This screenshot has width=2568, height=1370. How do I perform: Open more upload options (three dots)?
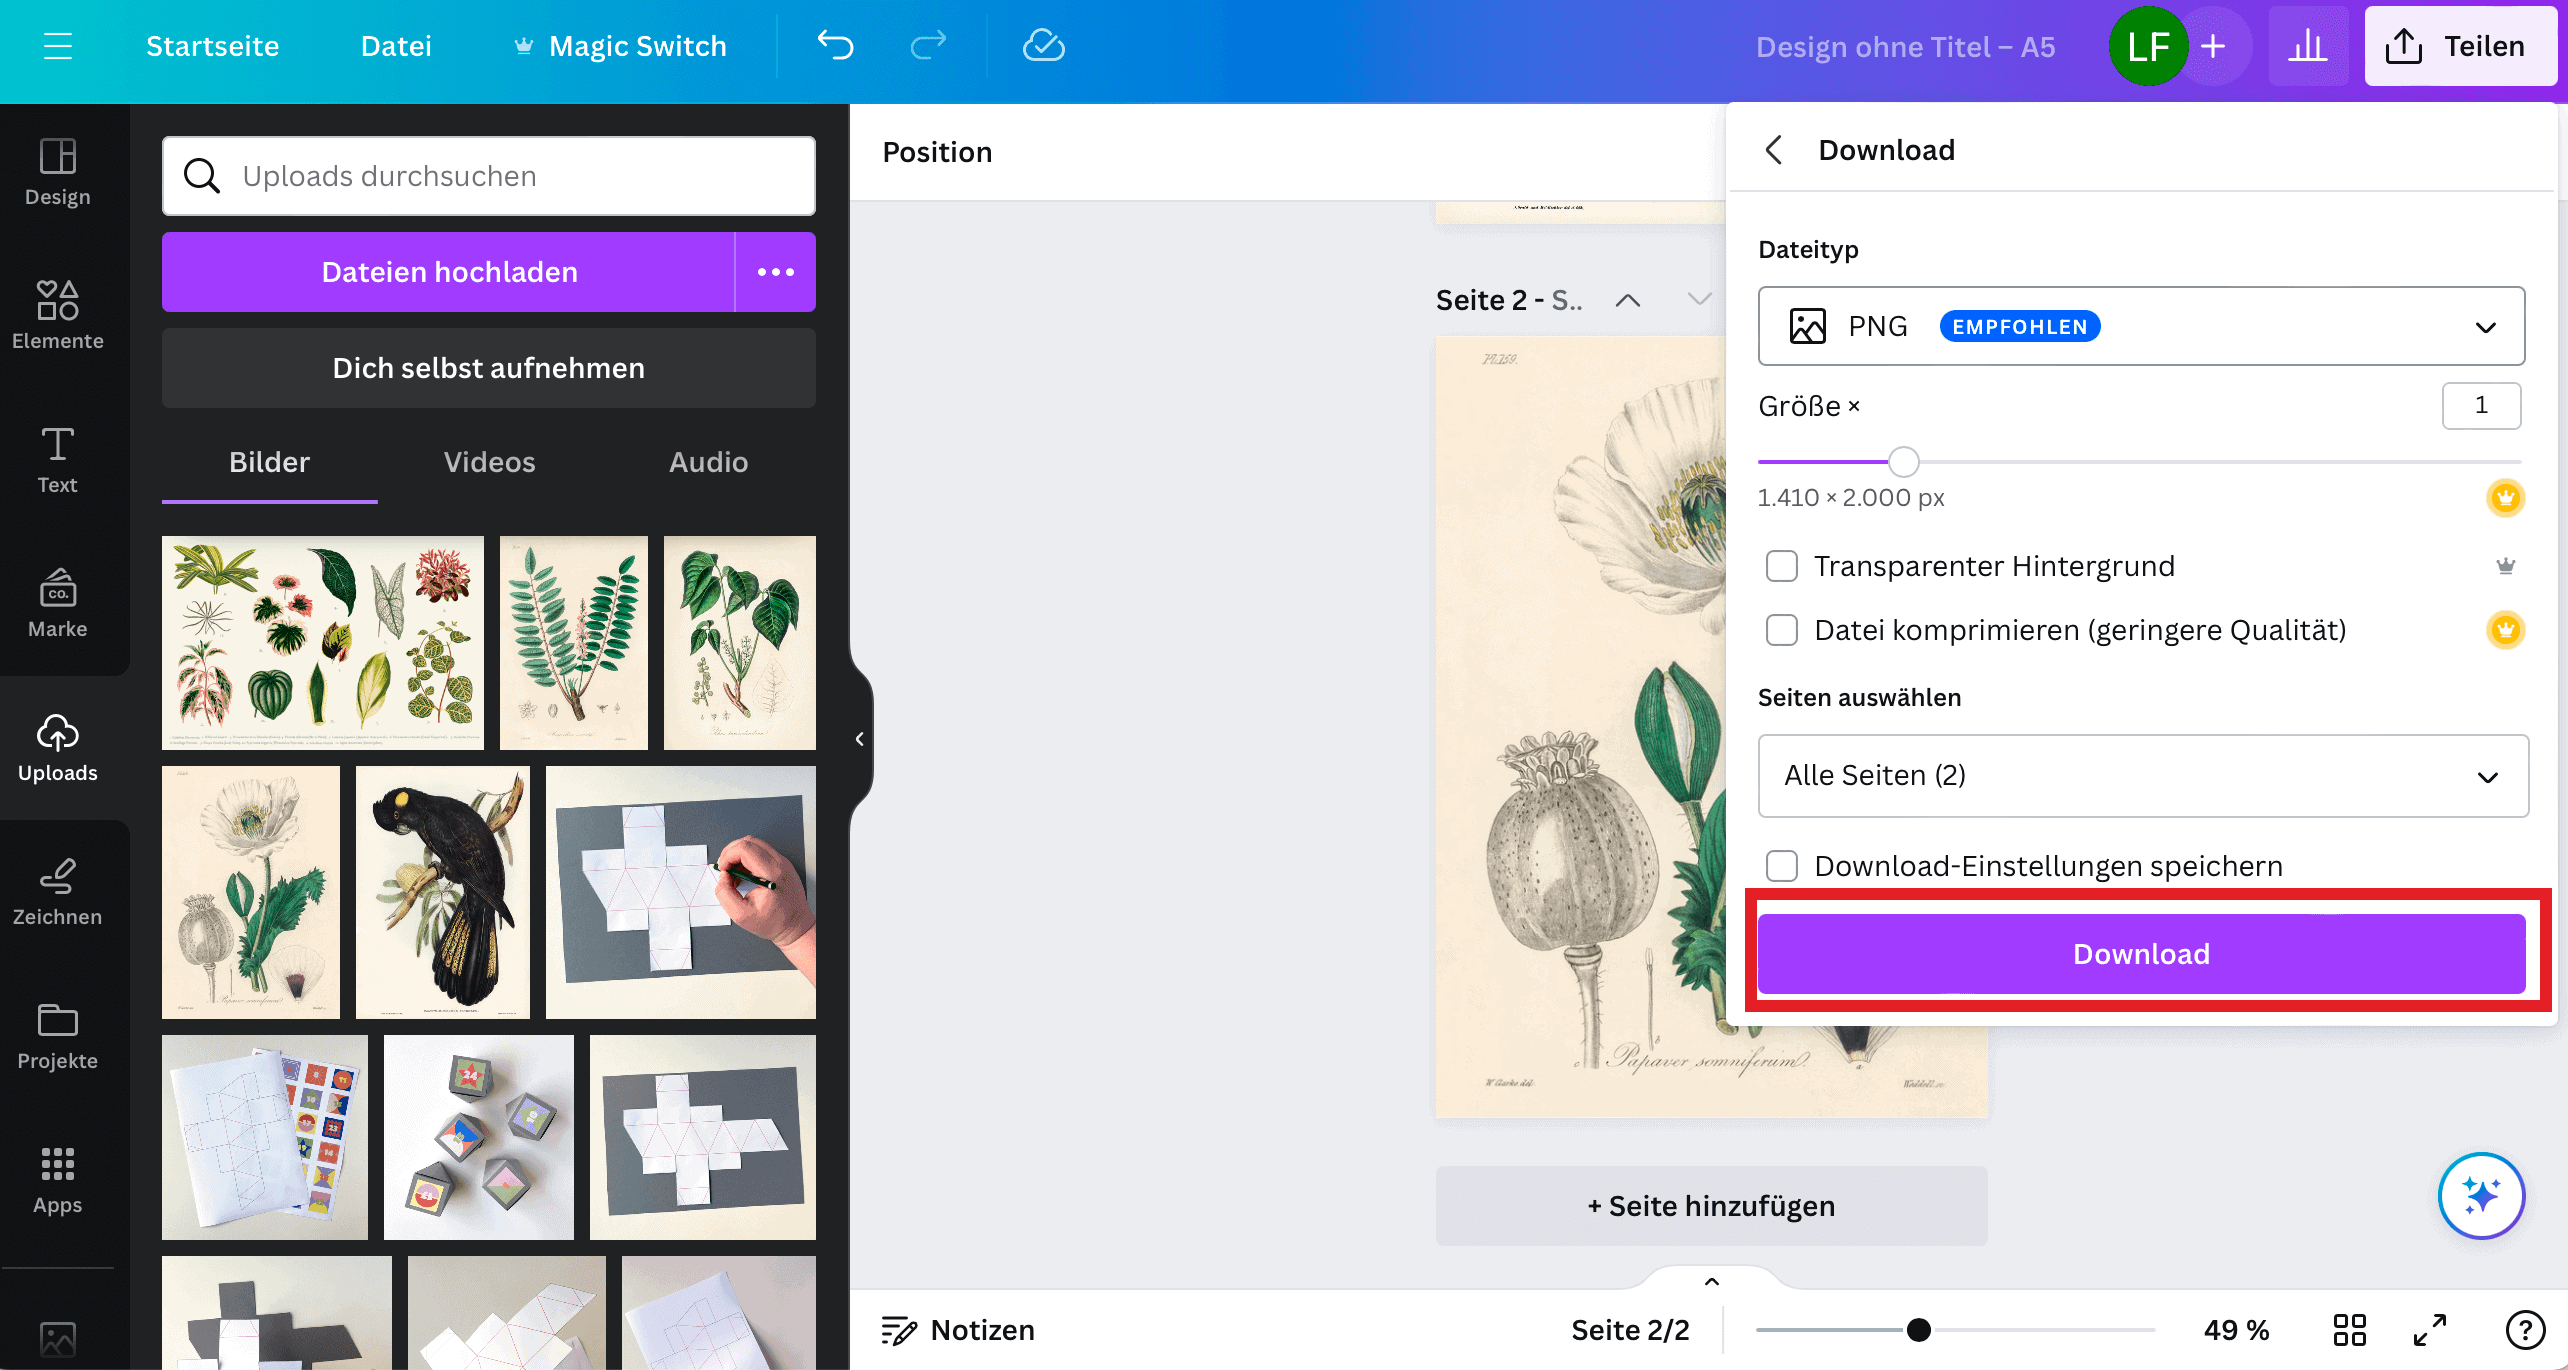pyautogui.click(x=776, y=272)
